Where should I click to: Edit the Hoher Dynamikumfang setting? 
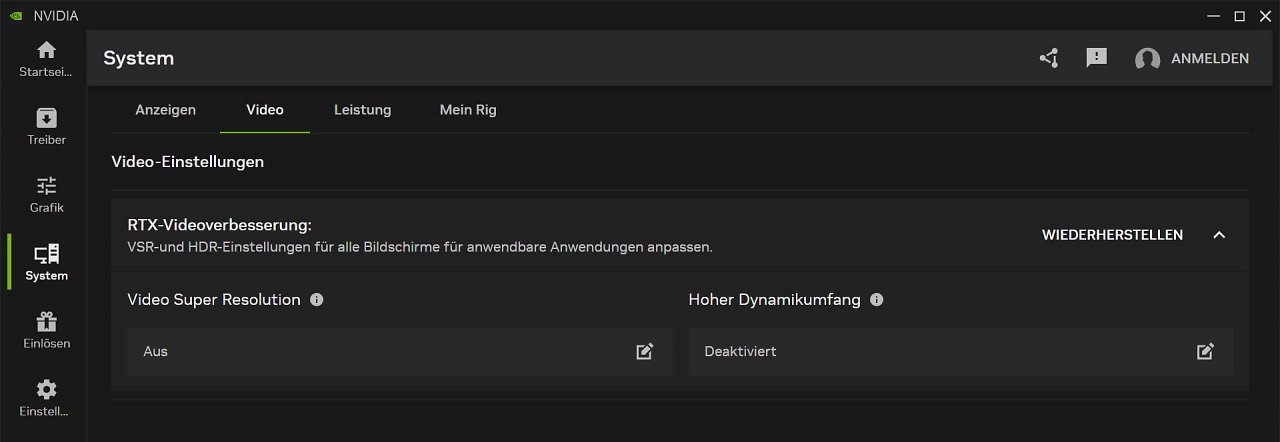pos(1206,351)
